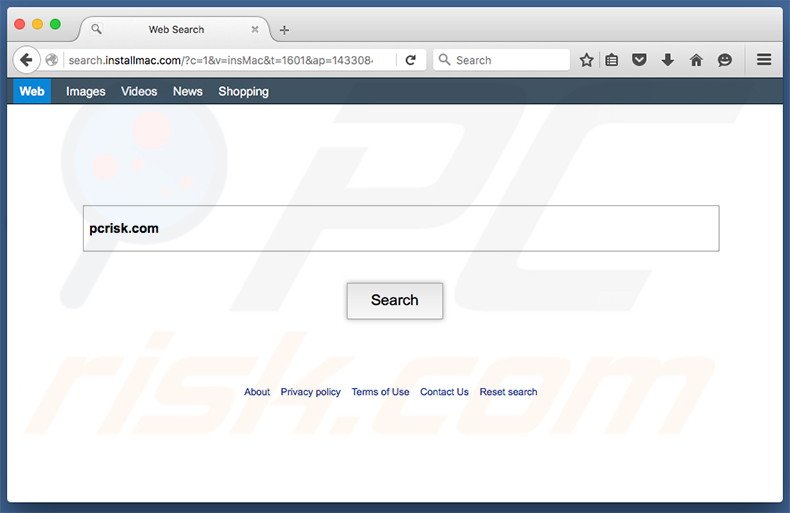The width and height of the screenshot is (790, 513).
Task: Click the yellow minimize window button
Action: [x=37, y=24]
